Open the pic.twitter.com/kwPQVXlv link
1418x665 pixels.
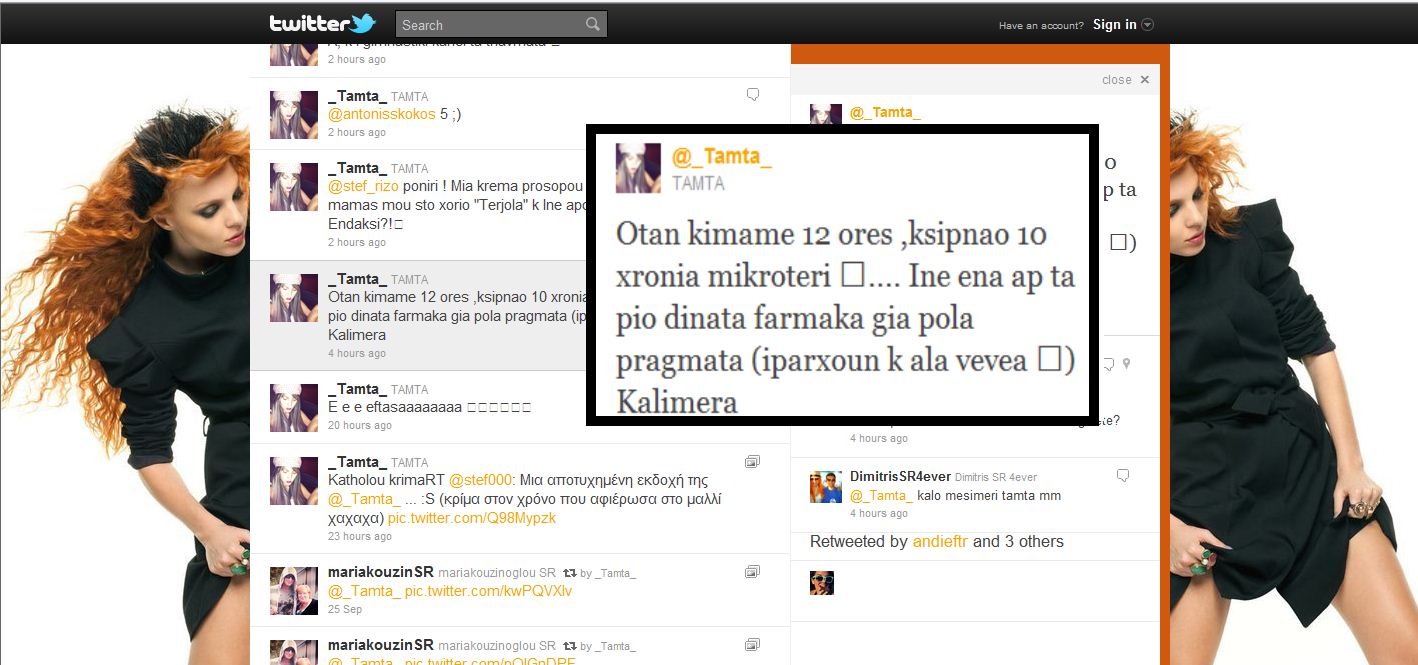click(488, 591)
